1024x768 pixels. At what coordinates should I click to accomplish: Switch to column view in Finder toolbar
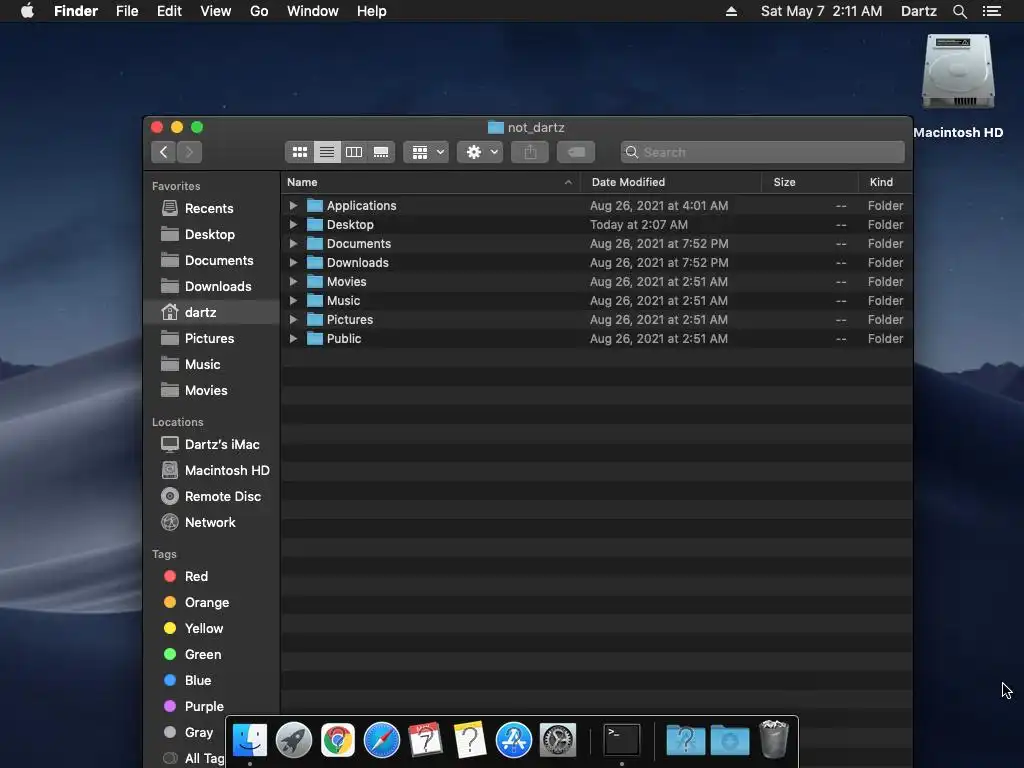point(354,152)
